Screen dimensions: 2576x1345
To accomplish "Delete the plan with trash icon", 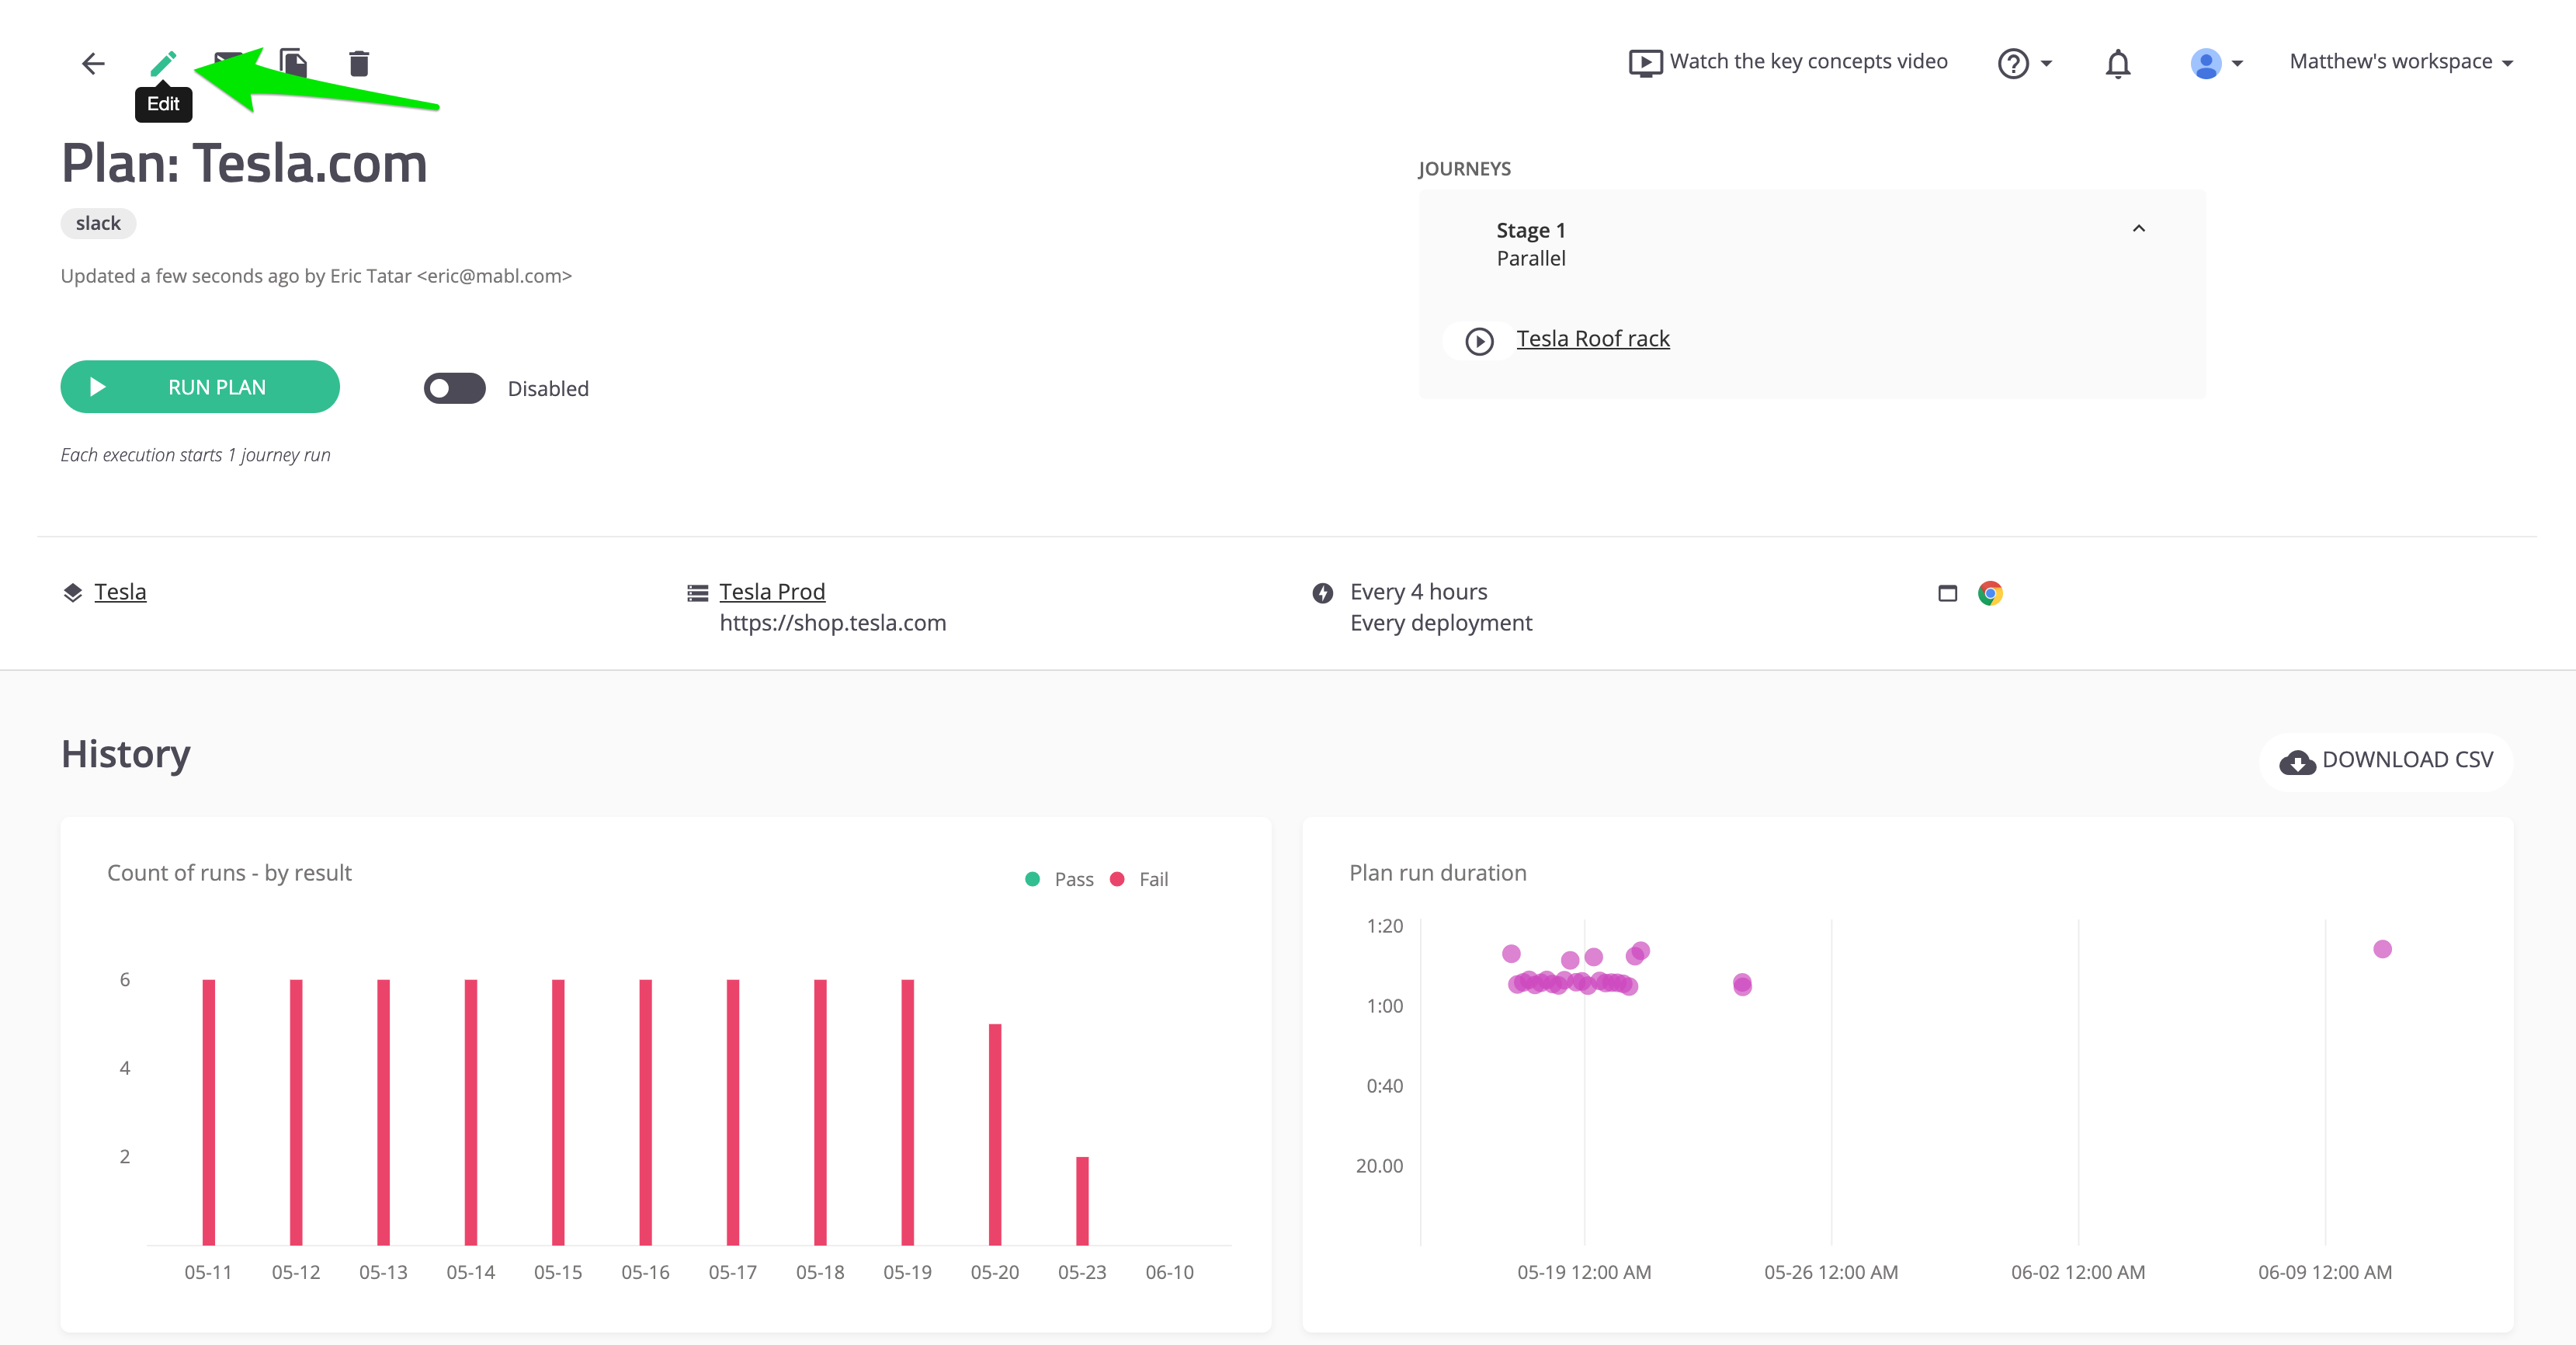I will (x=359, y=63).
